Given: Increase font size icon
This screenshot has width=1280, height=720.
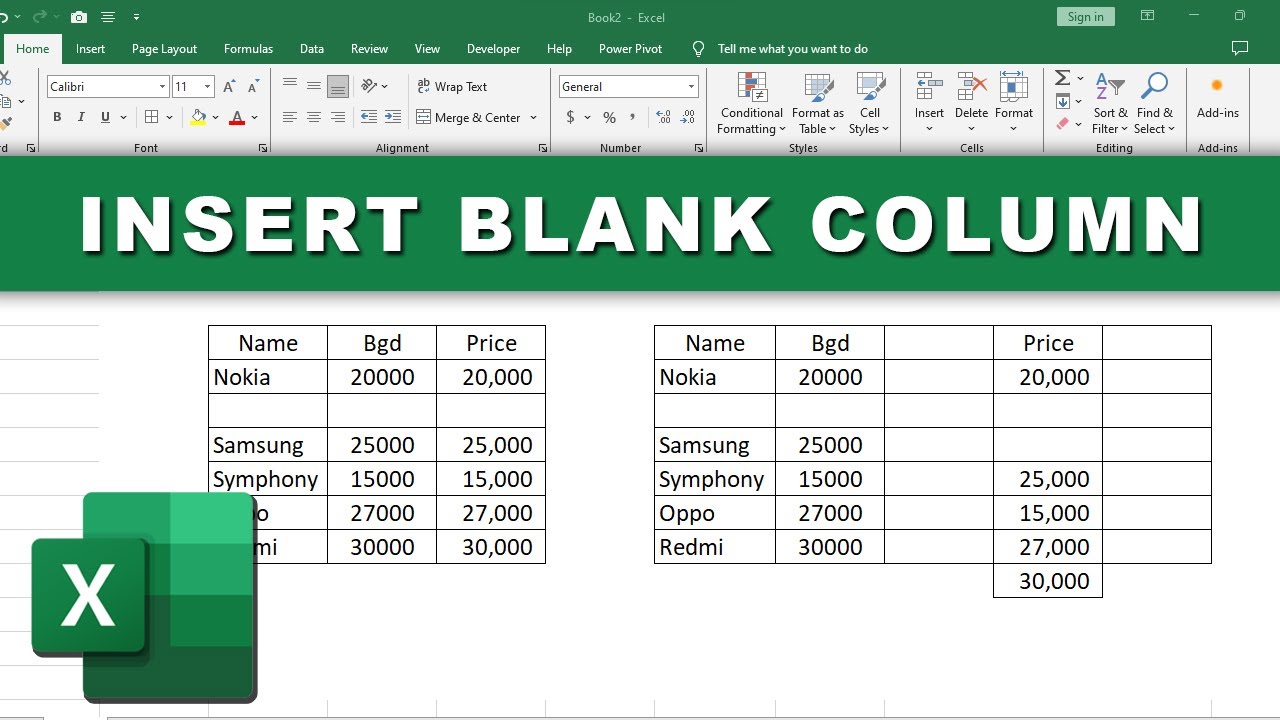Looking at the screenshot, I should 229,87.
